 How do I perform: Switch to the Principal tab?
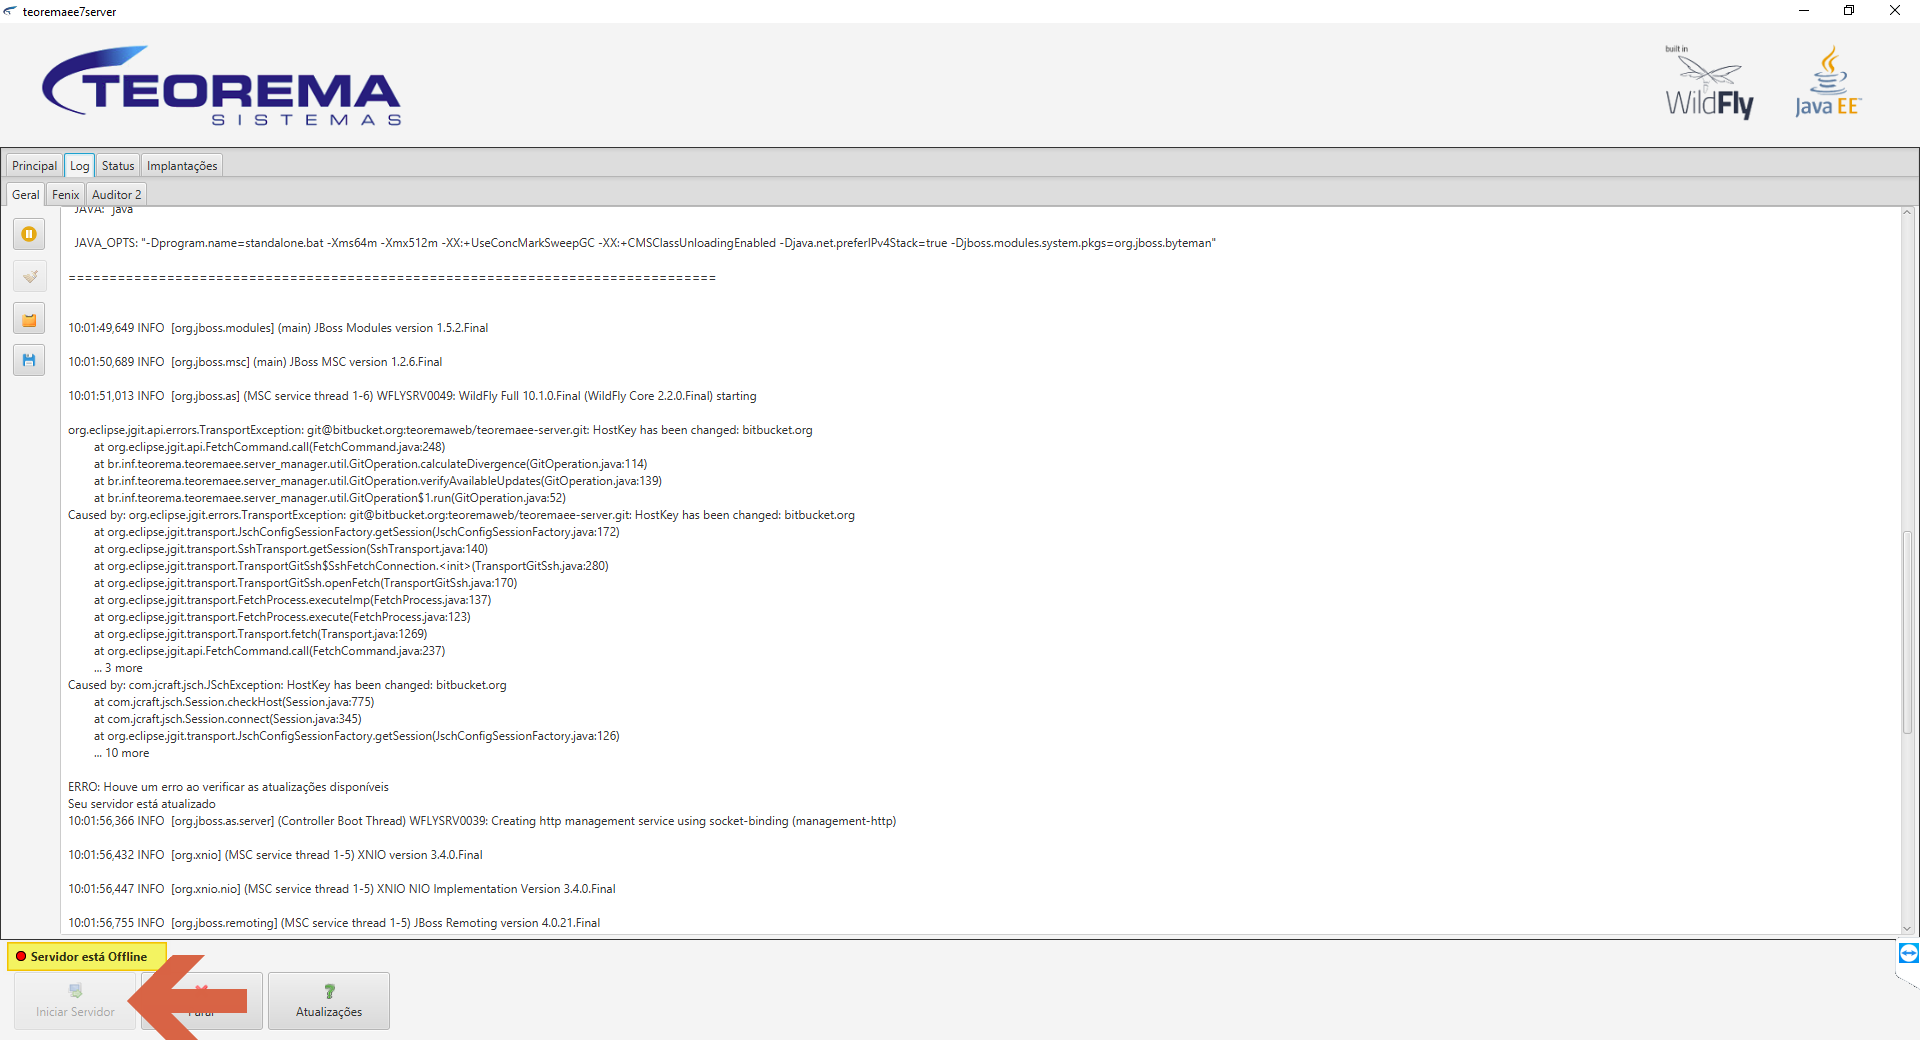[x=35, y=166]
